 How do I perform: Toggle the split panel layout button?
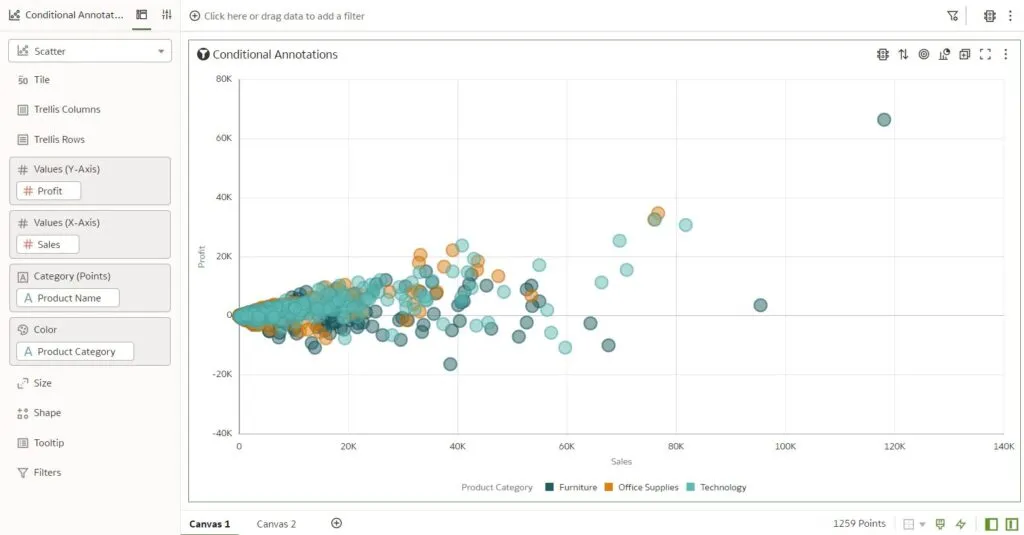pos(1010,524)
